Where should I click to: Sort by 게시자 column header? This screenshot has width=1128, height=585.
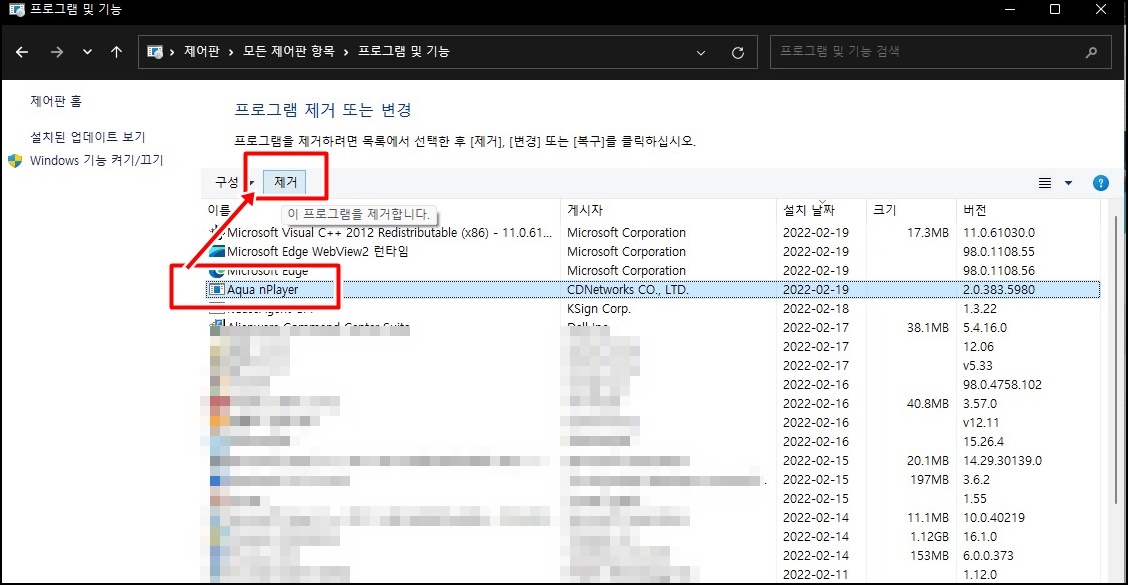(585, 210)
